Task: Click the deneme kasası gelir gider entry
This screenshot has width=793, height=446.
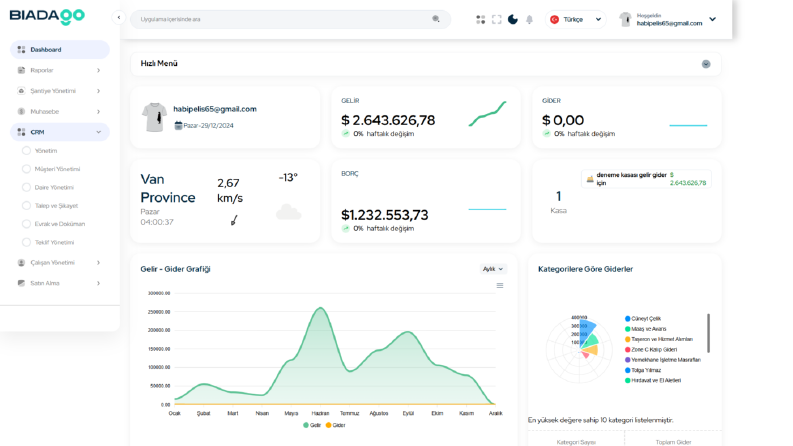Action: tap(646, 179)
